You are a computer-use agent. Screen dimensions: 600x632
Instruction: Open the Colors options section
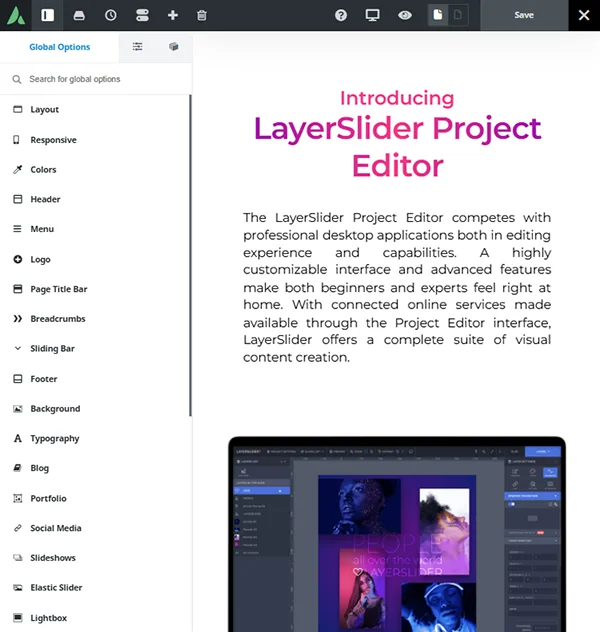(x=43, y=170)
